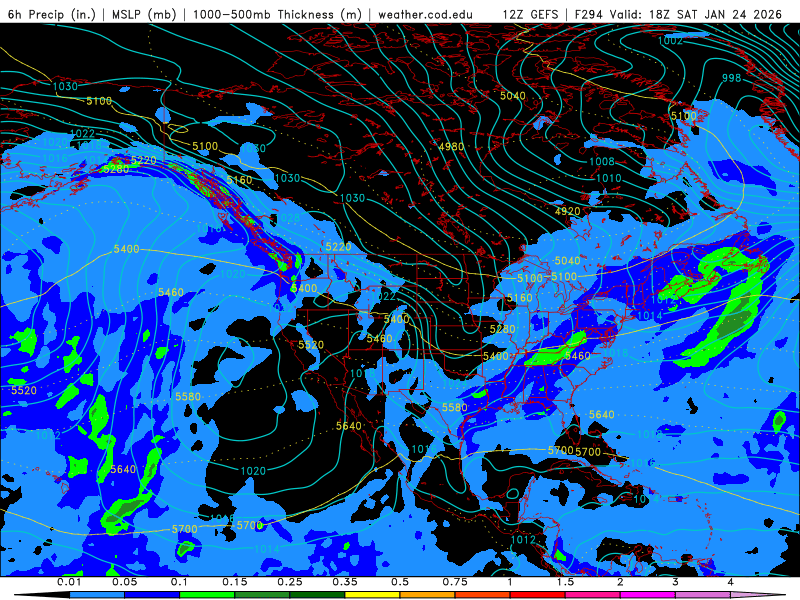Click the '6h Precip (in.)' header text
800x600 pixels.
click(x=52, y=14)
